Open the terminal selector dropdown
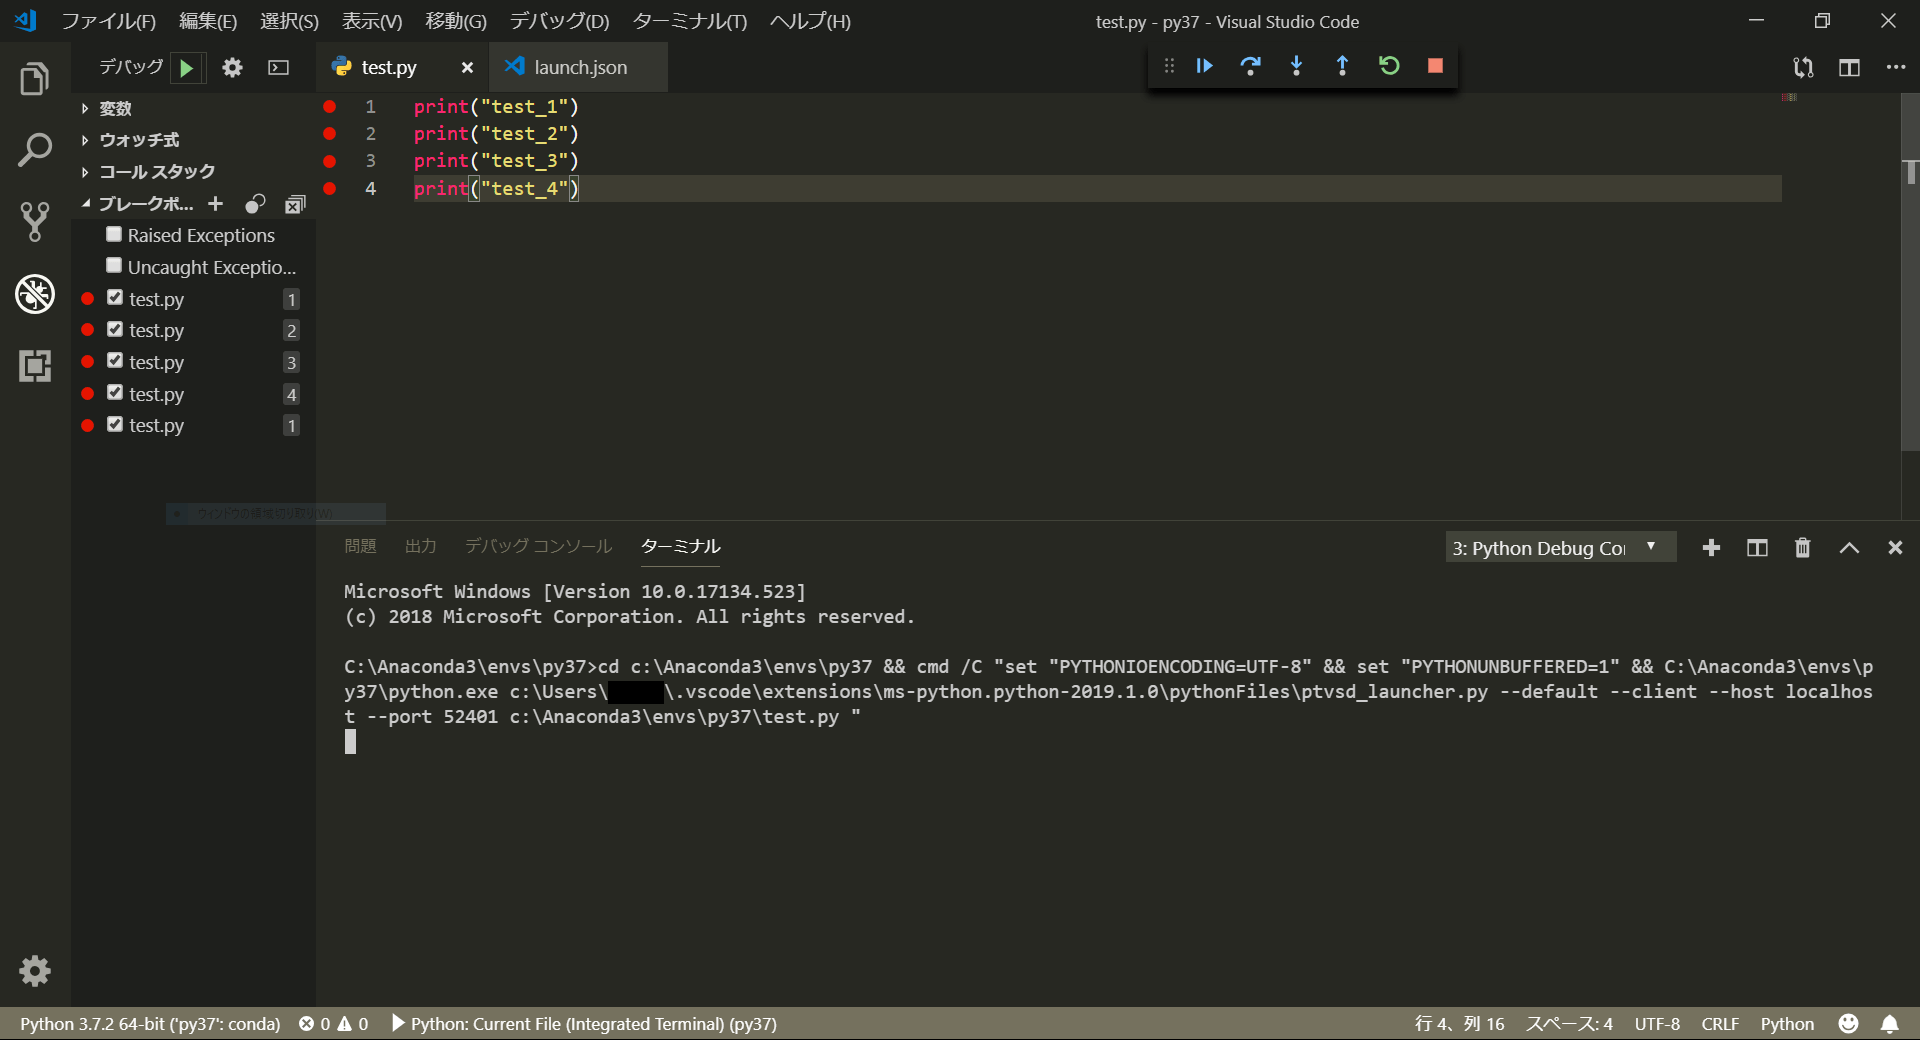This screenshot has height=1040, width=1920. [x=1560, y=548]
